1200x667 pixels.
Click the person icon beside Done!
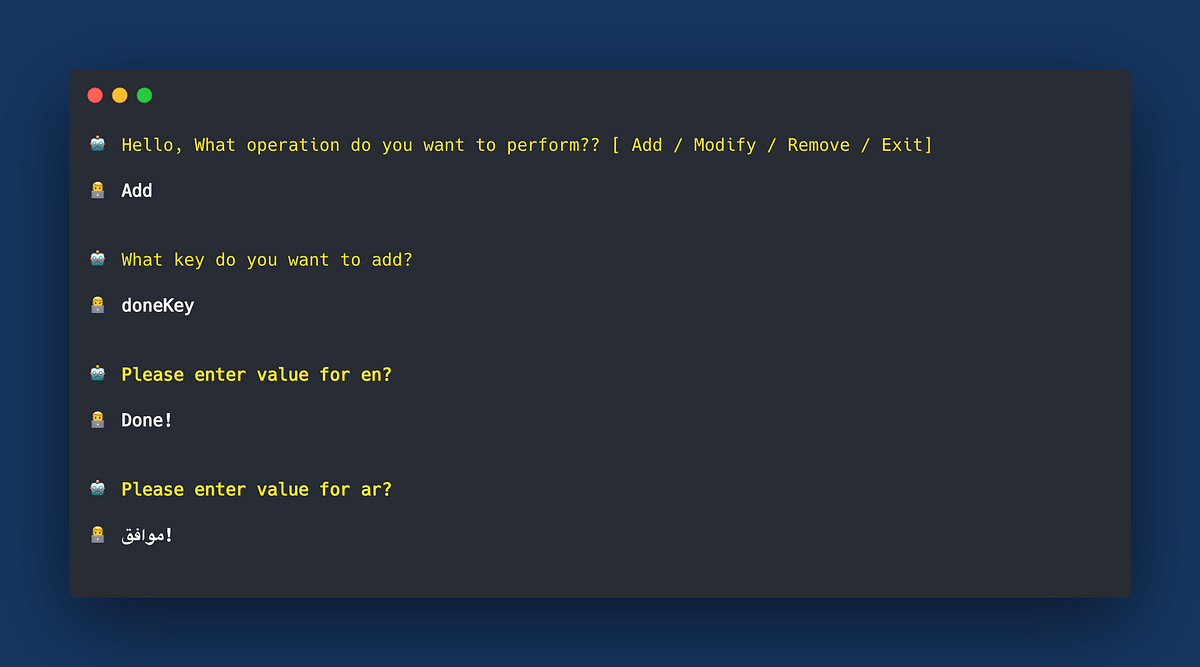point(96,419)
